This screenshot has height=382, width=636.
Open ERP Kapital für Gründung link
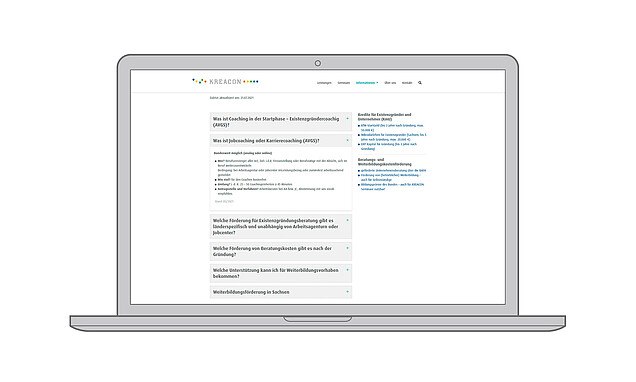click(389, 146)
